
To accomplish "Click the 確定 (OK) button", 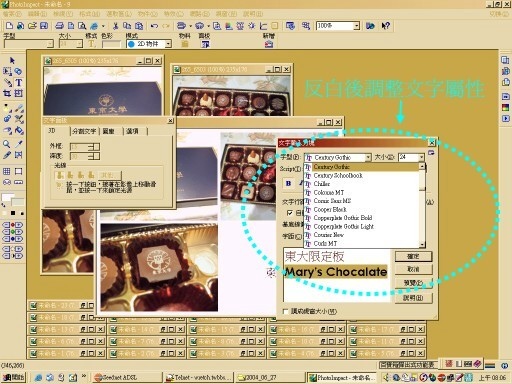I will (x=413, y=256).
